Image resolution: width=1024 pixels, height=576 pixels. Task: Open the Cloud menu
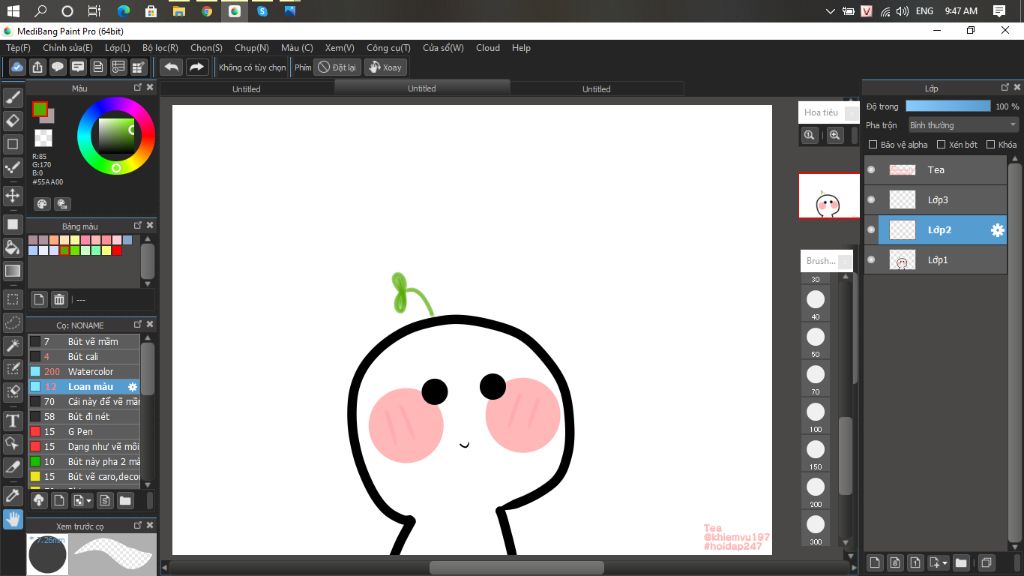488,48
